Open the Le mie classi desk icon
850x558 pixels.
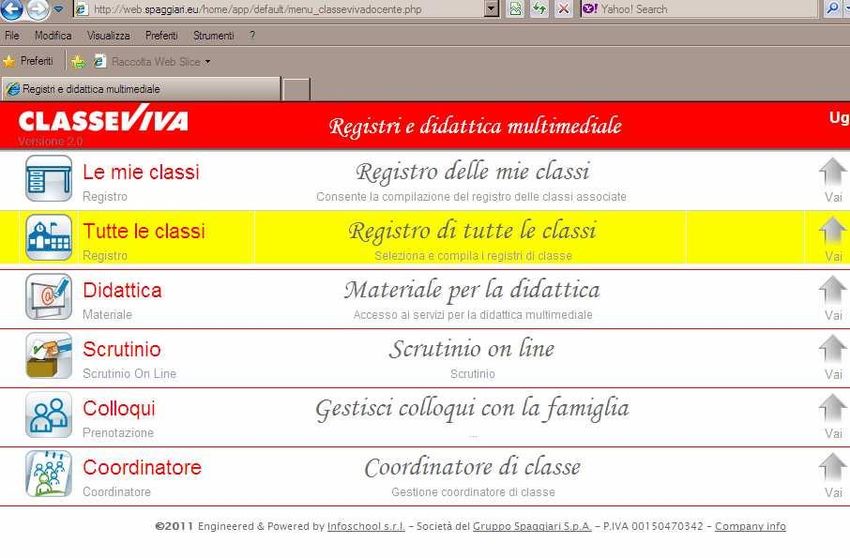click(x=48, y=179)
